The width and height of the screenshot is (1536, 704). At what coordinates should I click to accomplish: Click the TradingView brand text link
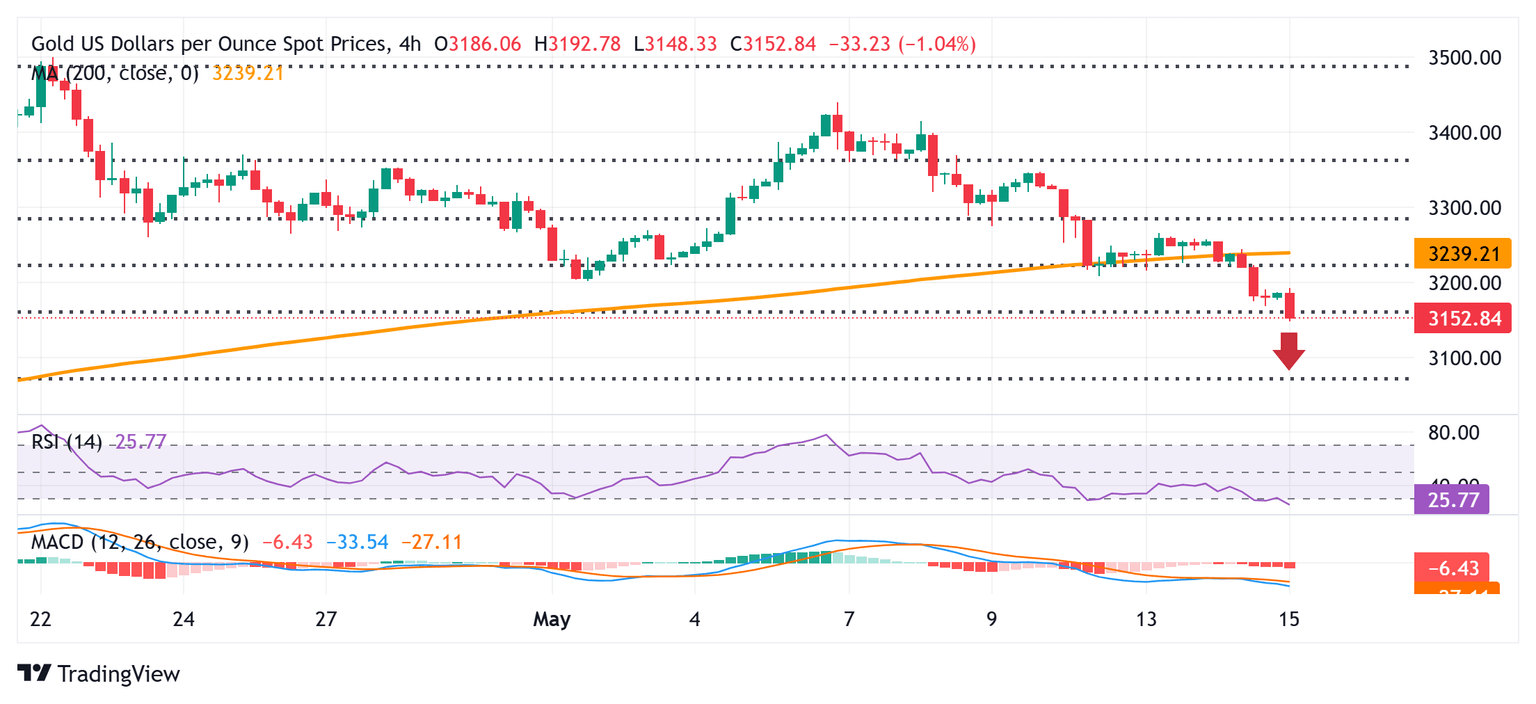pos(118,674)
